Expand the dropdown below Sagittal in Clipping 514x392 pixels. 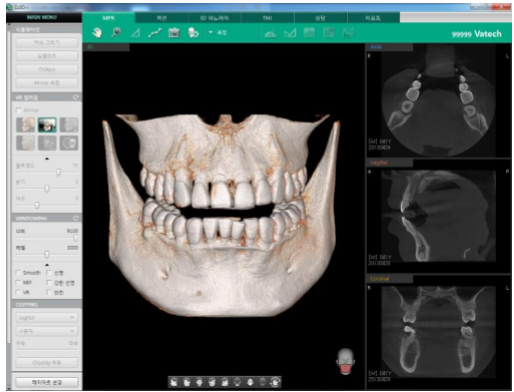point(46,331)
